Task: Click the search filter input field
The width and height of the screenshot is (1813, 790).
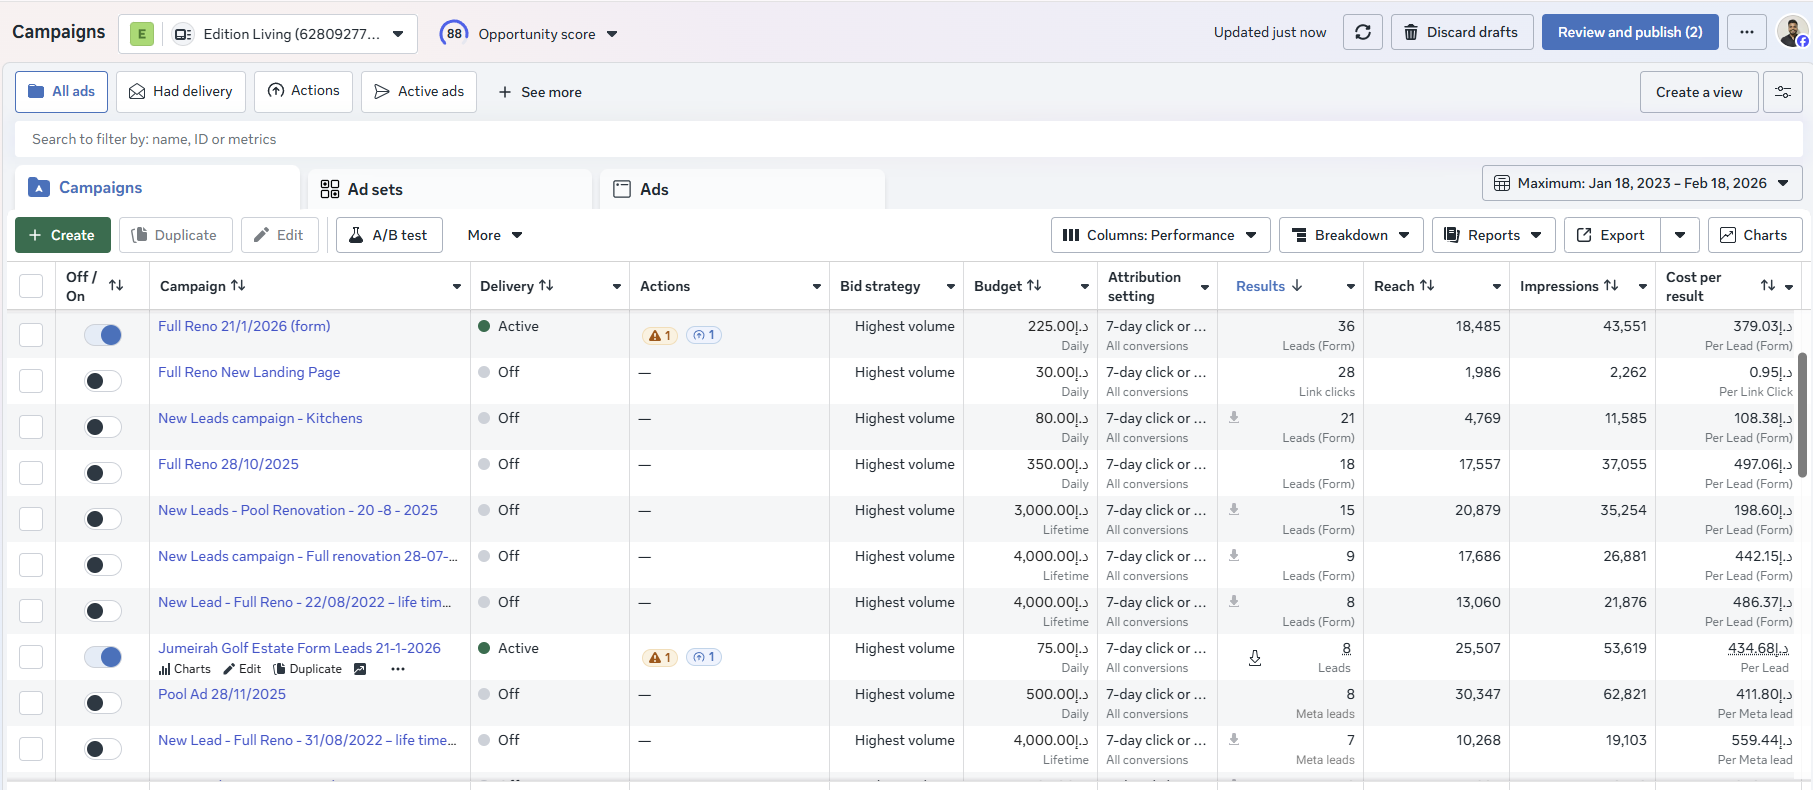Action: [906, 139]
